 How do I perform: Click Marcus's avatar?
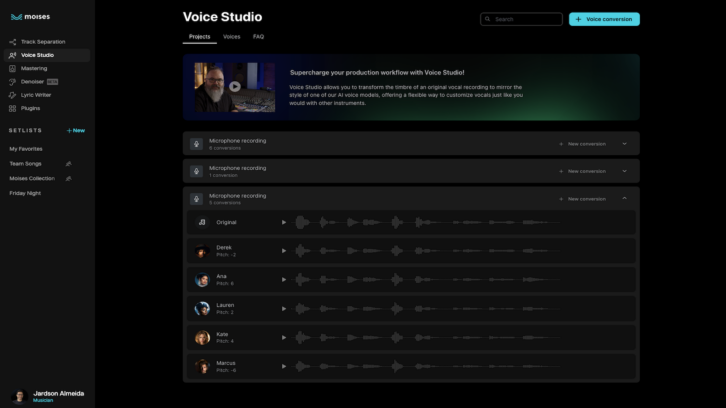pyautogui.click(x=202, y=366)
